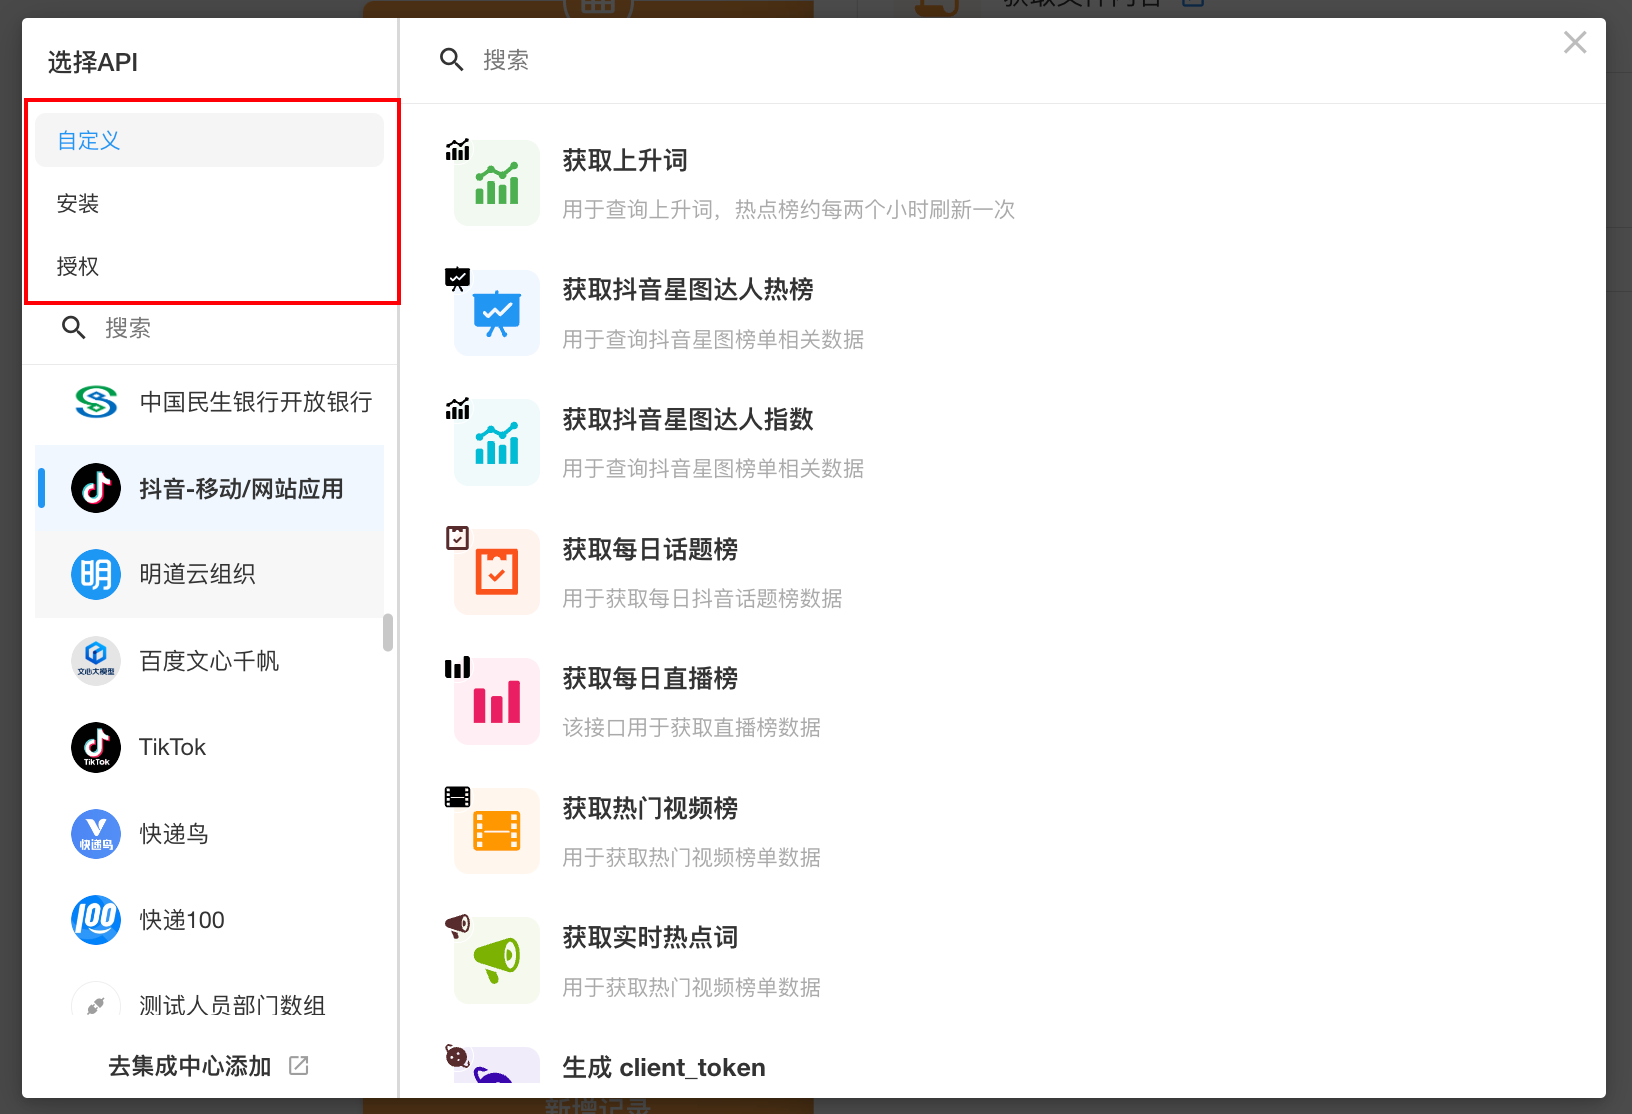Click description 该接口用于获取直播榜数据
The width and height of the screenshot is (1632, 1114).
click(692, 728)
